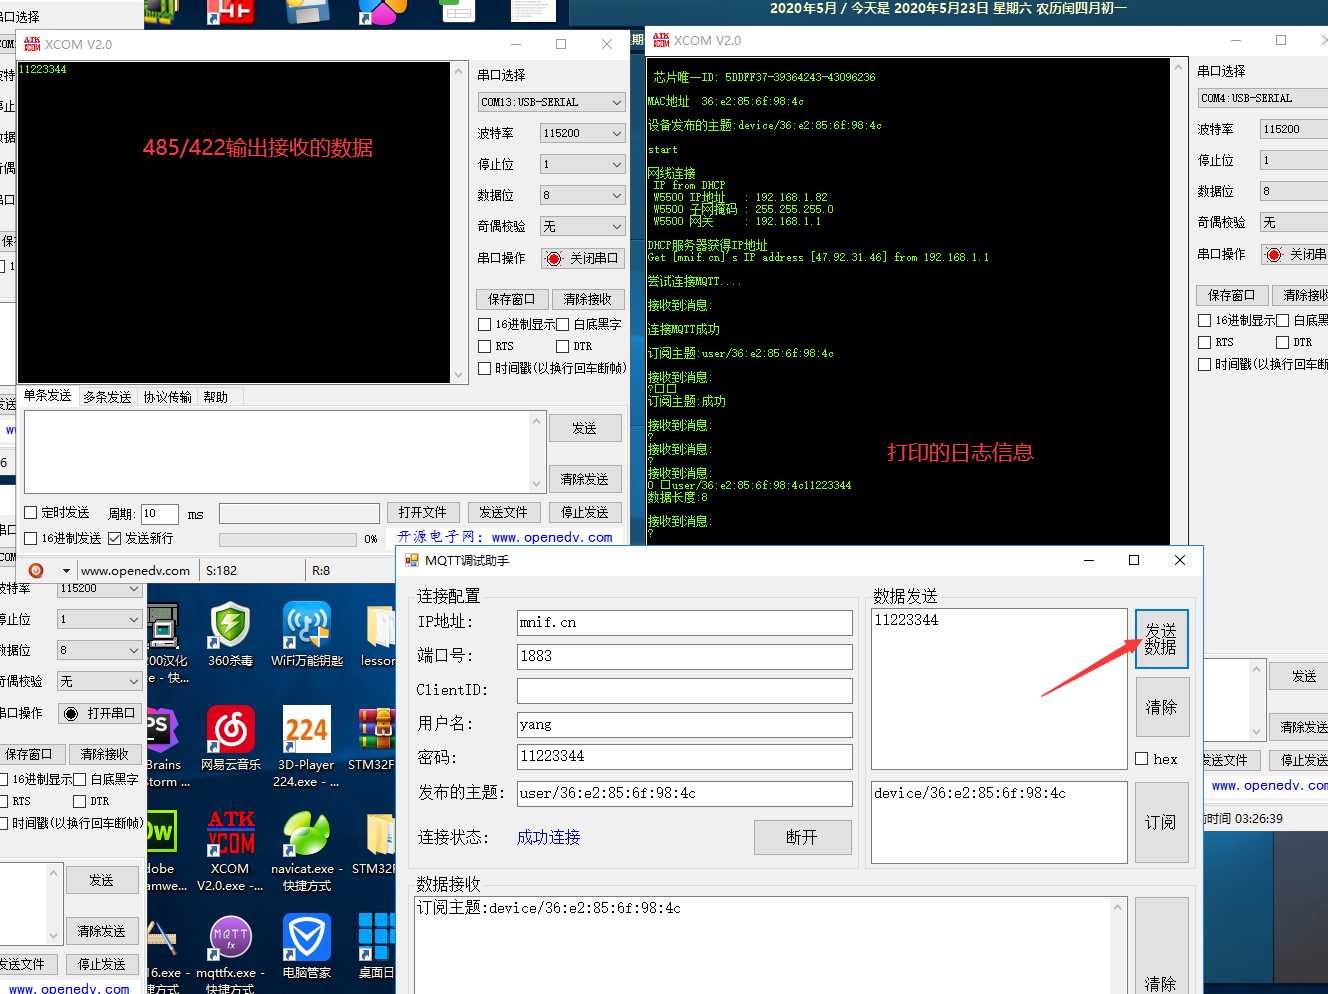This screenshot has width=1328, height=994.
Task: Open the www.openedv.com link in COM13 XCOM
Action: pyautogui.click(x=552, y=537)
